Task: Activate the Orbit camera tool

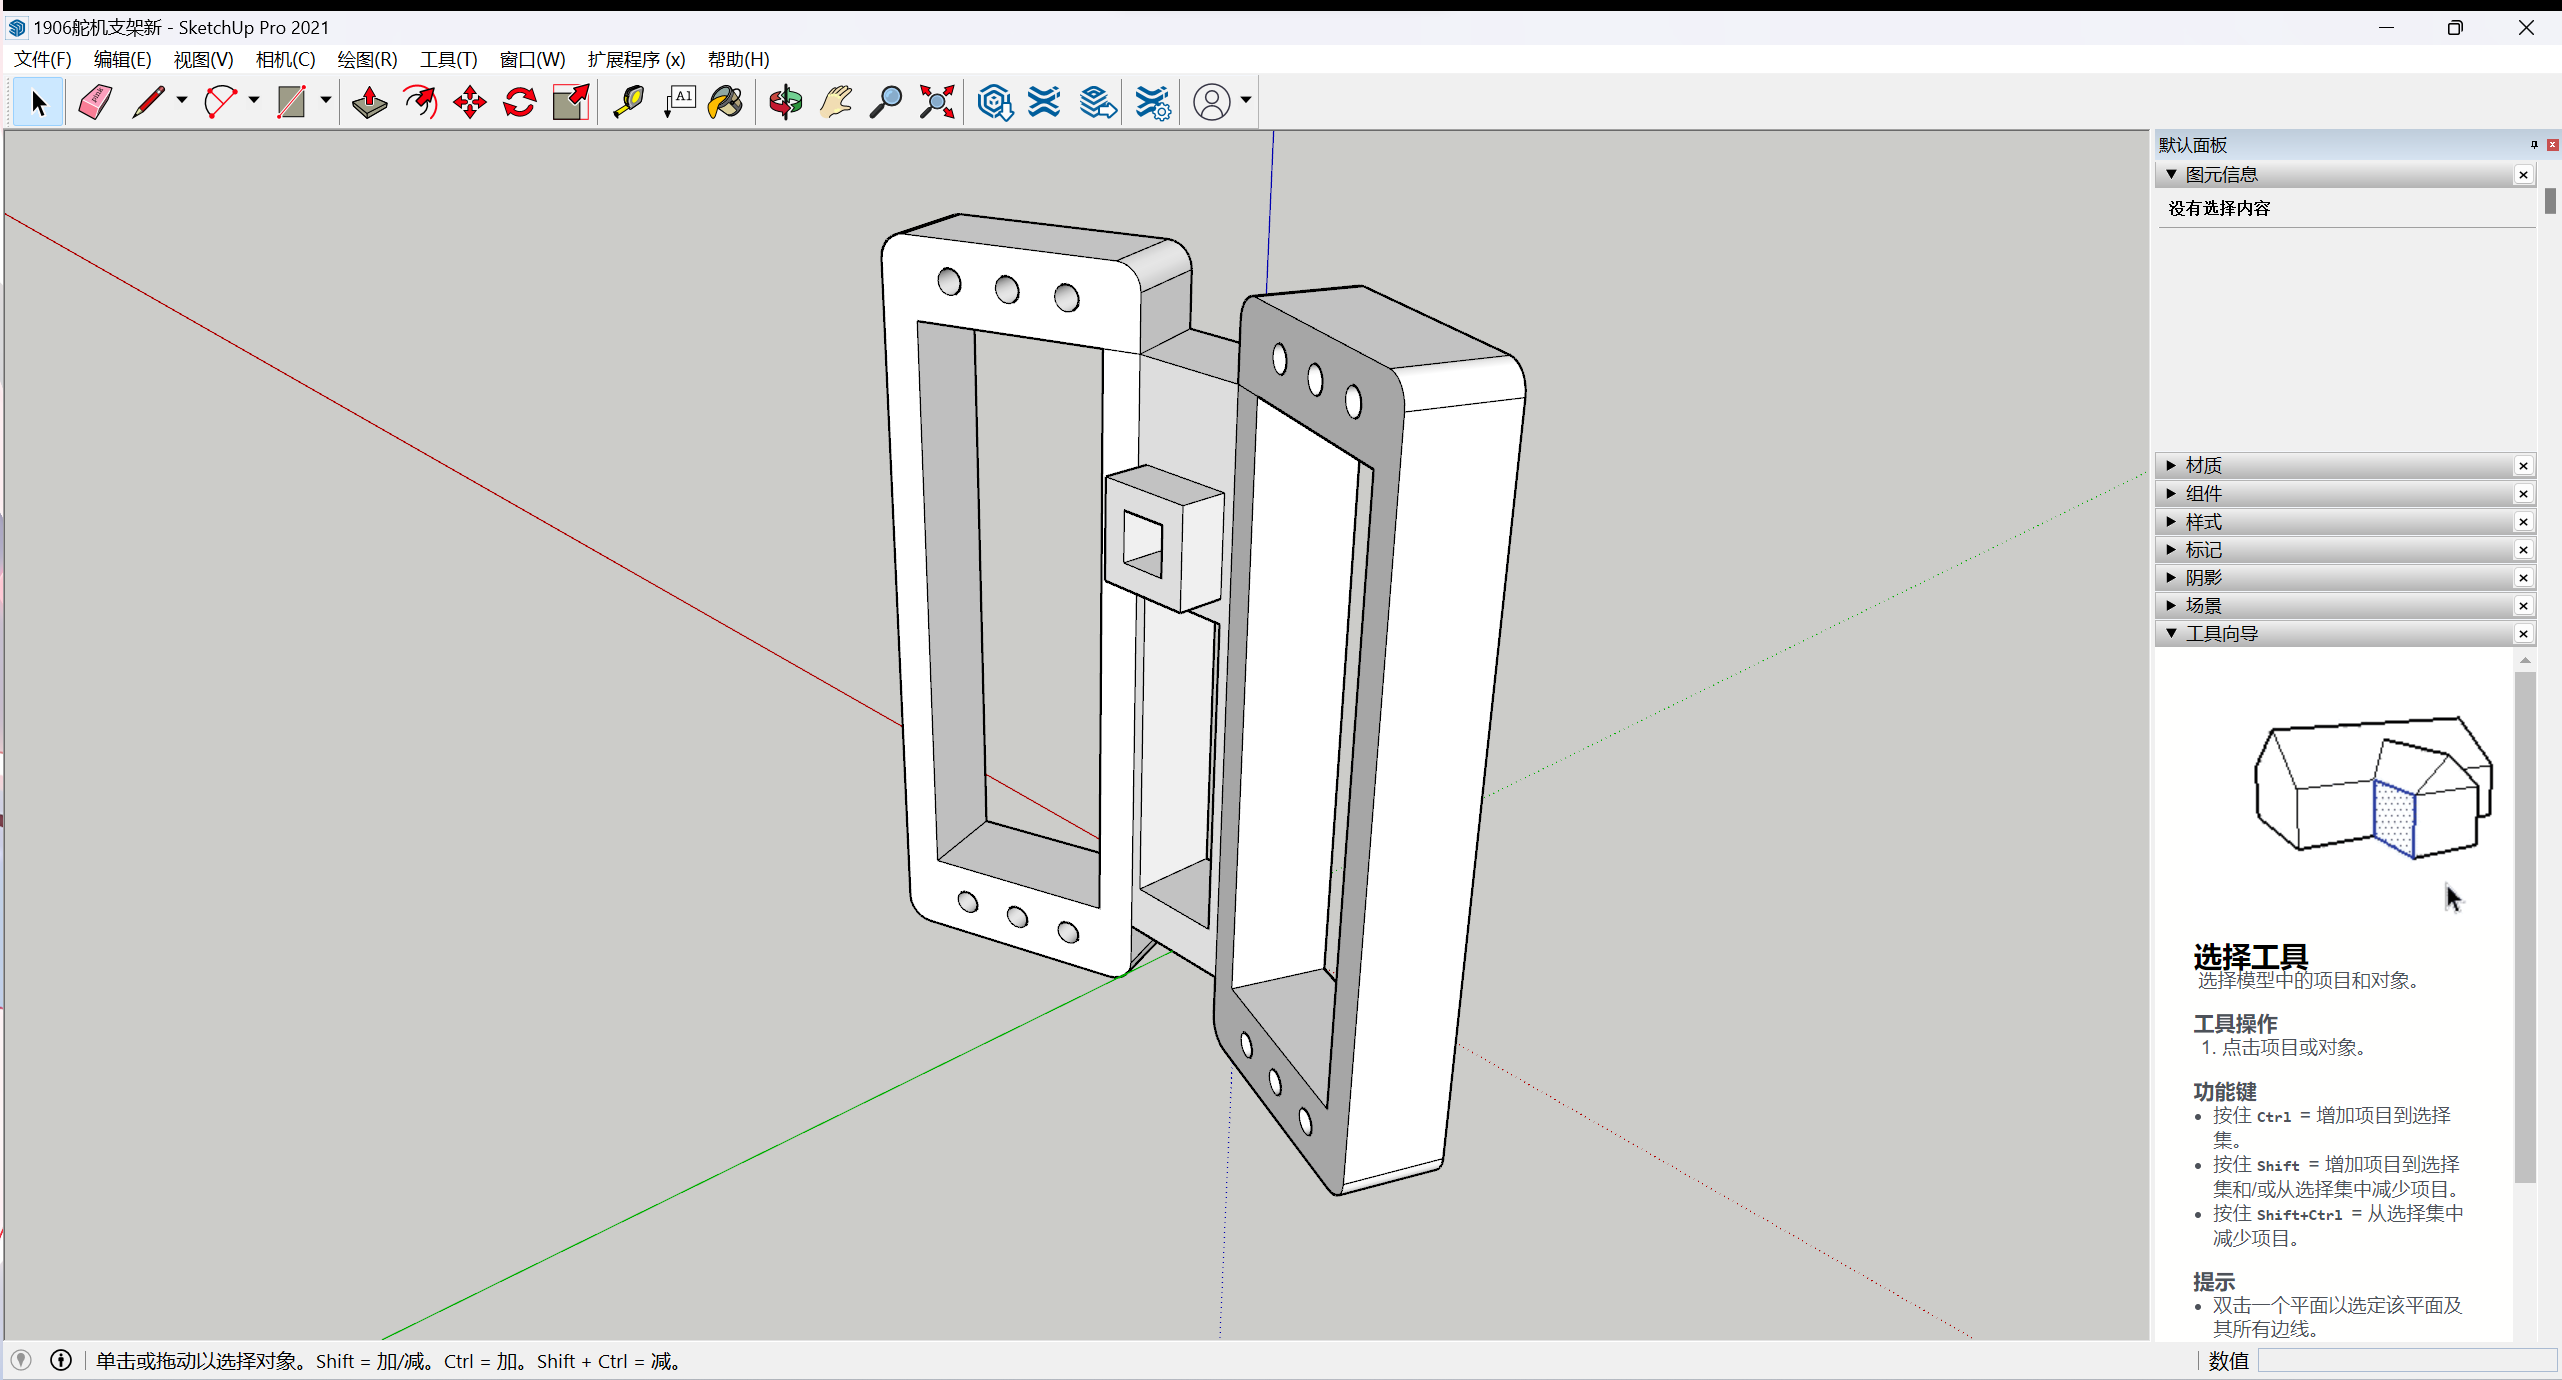Action: pos(785,102)
